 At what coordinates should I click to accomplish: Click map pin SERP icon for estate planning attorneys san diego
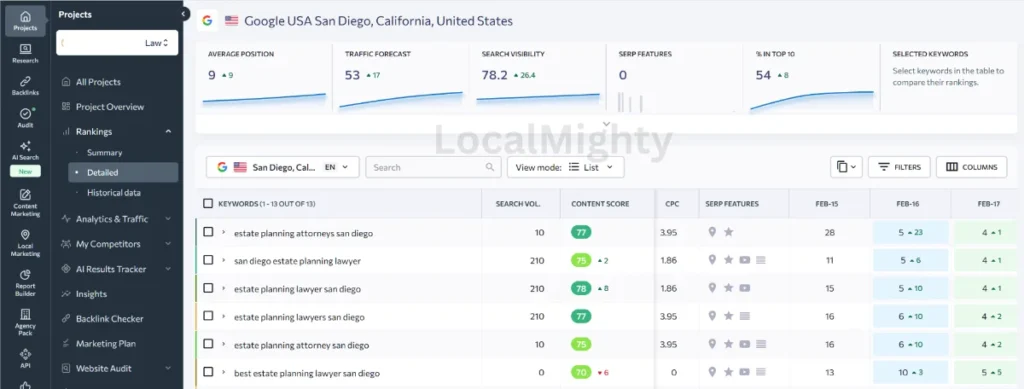point(712,232)
